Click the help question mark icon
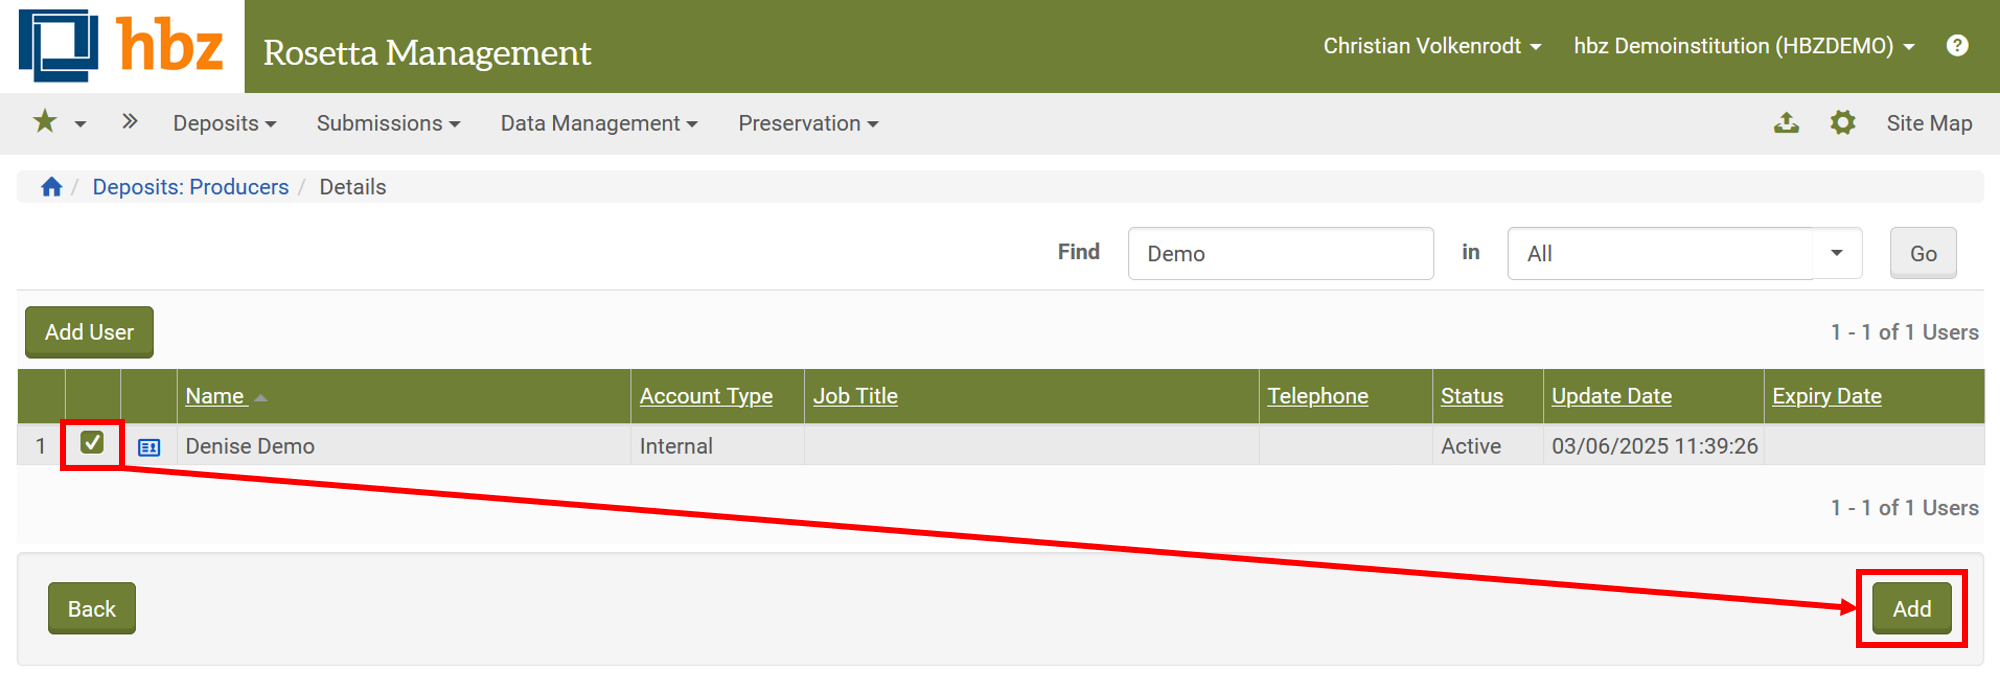Image resolution: width=2000 pixels, height=693 pixels. (x=1957, y=46)
